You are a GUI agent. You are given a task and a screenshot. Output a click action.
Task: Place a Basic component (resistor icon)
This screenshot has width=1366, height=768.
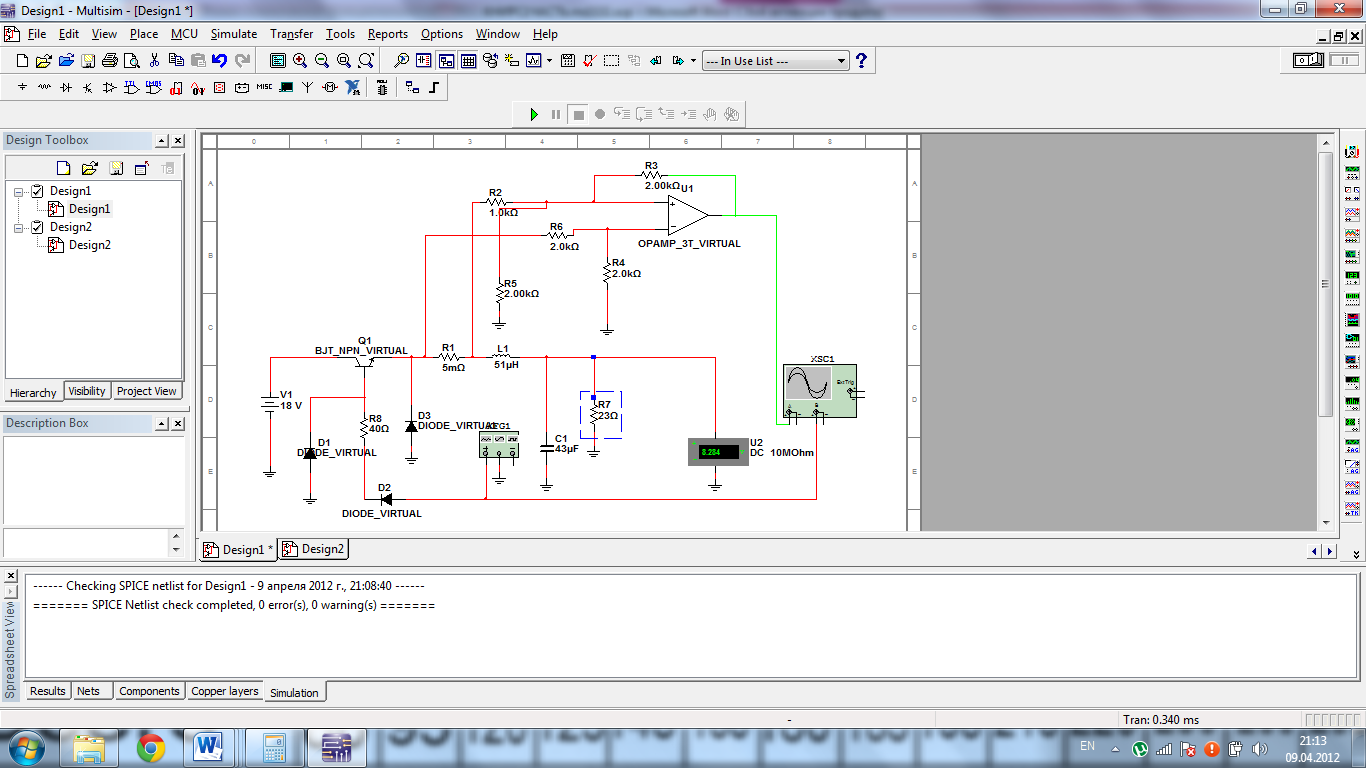click(x=44, y=87)
